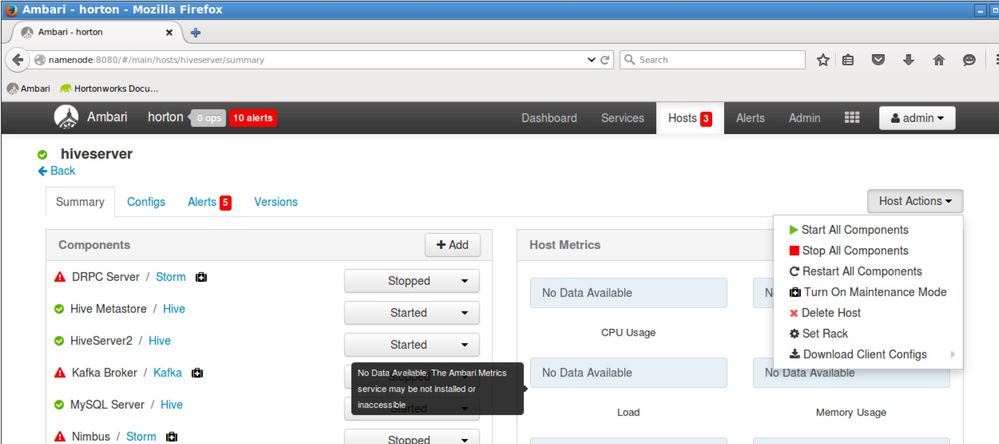Go to the Firefox home icon

[x=938, y=60]
